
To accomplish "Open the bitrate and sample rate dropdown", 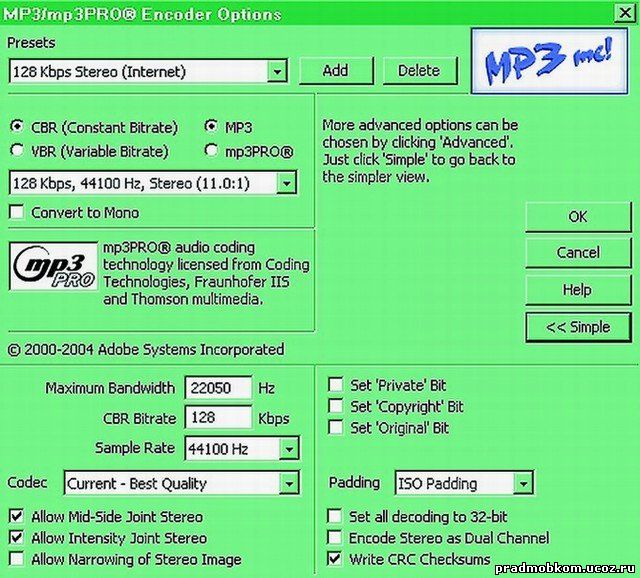I will (286, 183).
